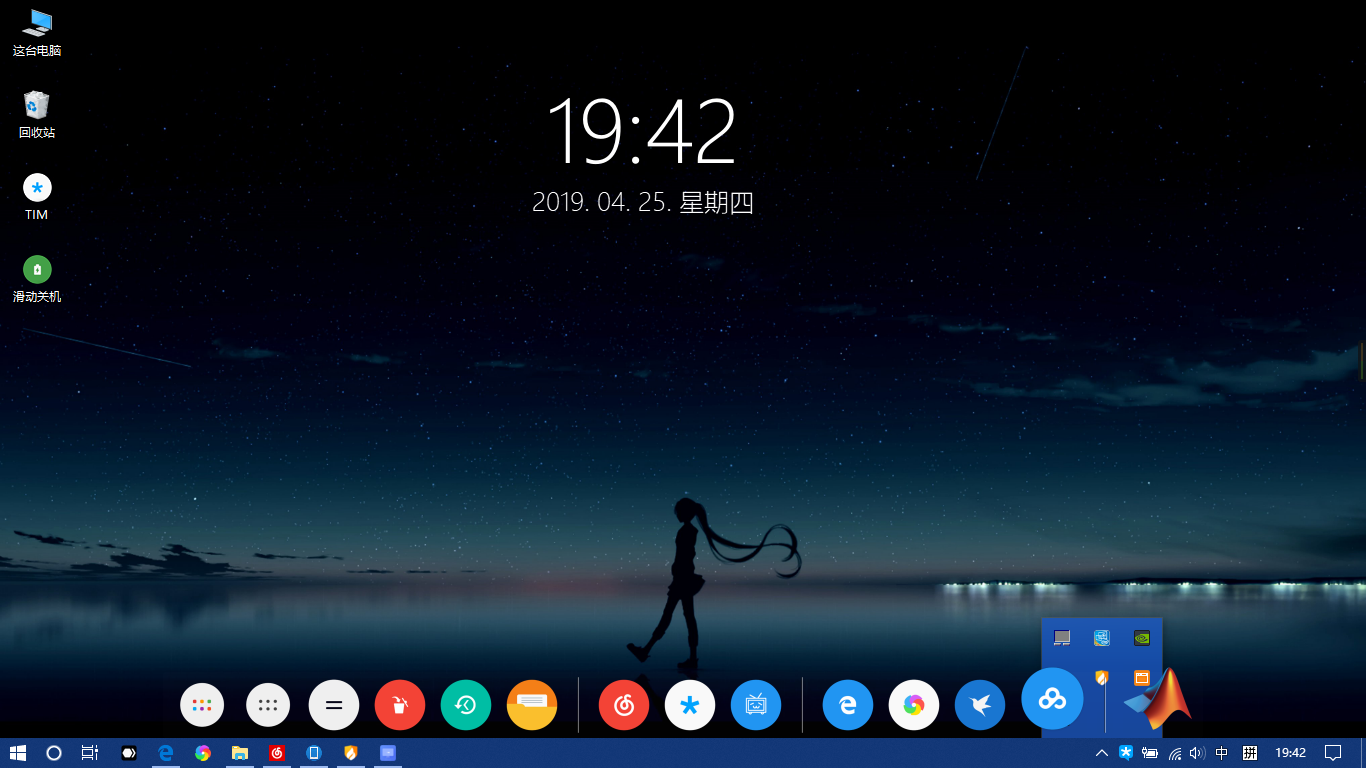Launch TIM from the dock
This screenshot has height=768, width=1366.
(690, 705)
